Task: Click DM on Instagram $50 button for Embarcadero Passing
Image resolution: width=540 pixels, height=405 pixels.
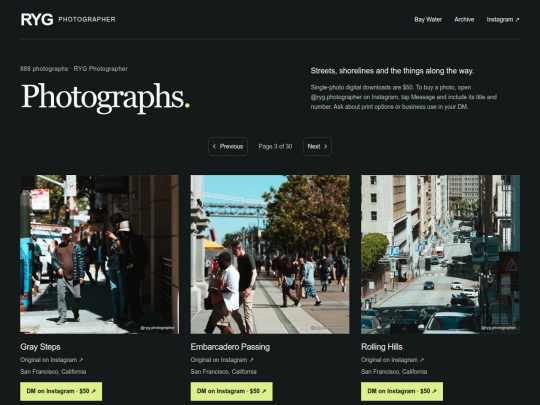Action: click(x=231, y=391)
